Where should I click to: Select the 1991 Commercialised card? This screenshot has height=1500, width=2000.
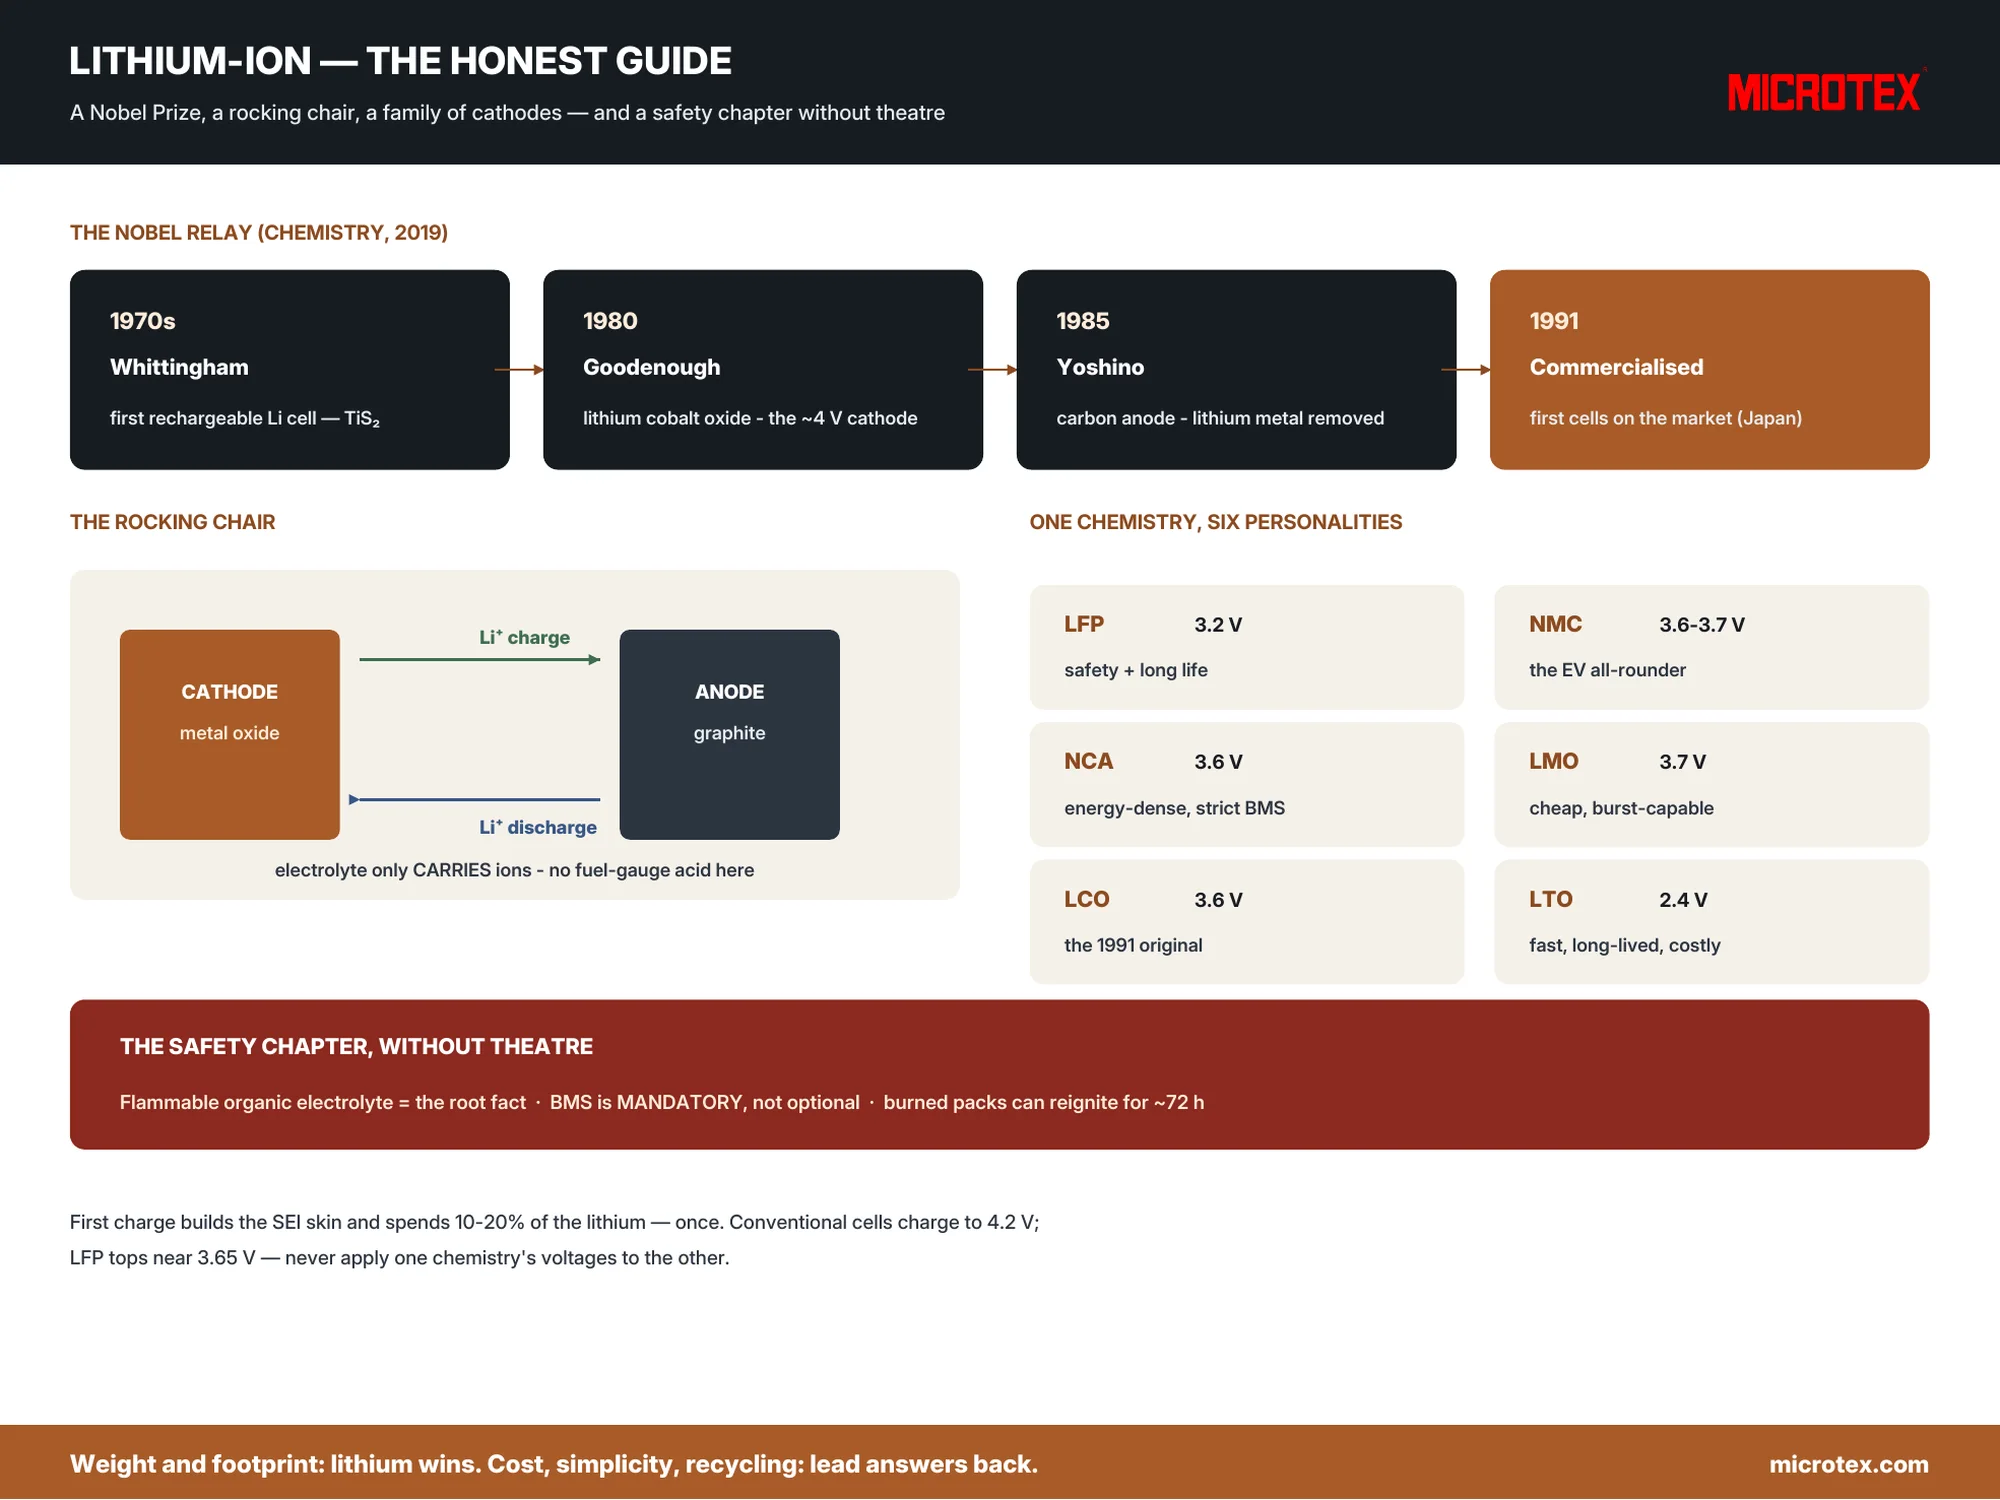1709,369
